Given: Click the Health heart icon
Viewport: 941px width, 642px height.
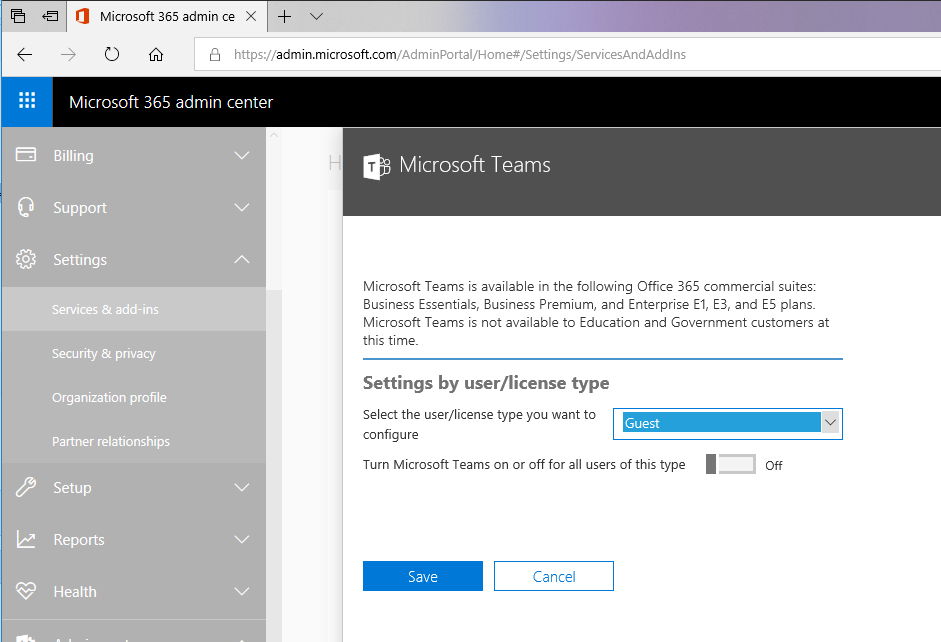Looking at the screenshot, I should [x=26, y=591].
